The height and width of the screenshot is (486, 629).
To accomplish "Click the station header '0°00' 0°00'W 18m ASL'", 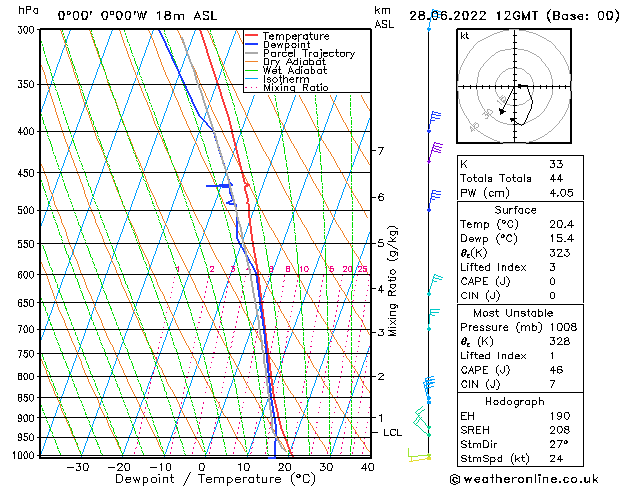I will (x=137, y=16).
